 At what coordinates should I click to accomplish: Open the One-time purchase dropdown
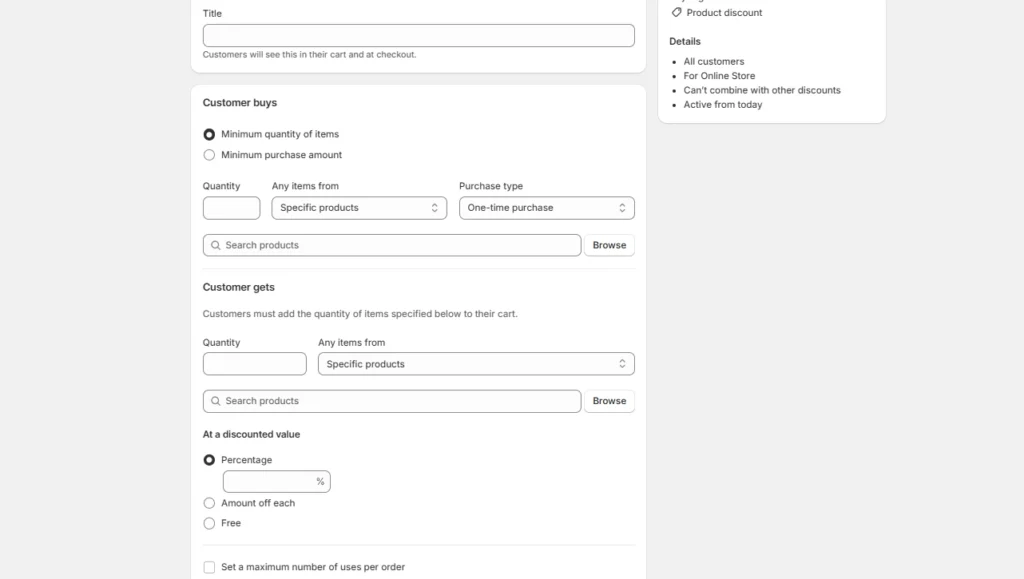546,208
